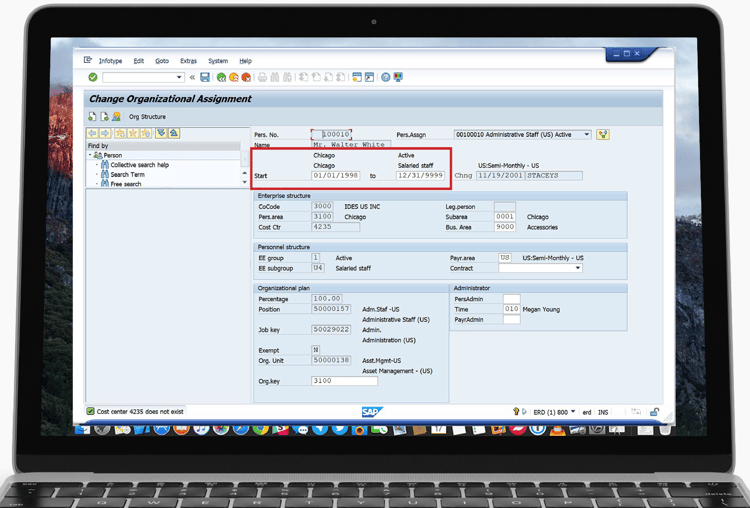Click the end date field 12/31/9999
Image resolution: width=750 pixels, height=508 pixels.
tap(420, 176)
